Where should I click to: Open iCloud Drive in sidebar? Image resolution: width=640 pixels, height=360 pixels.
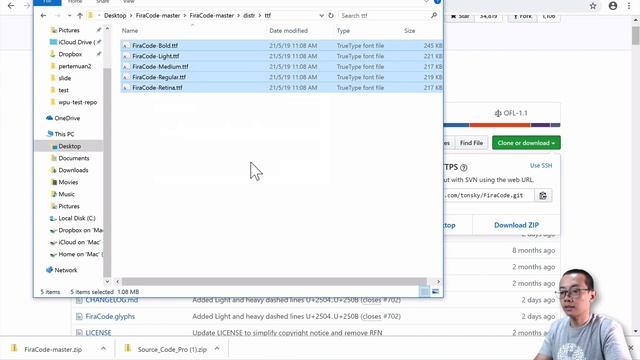pos(76,42)
